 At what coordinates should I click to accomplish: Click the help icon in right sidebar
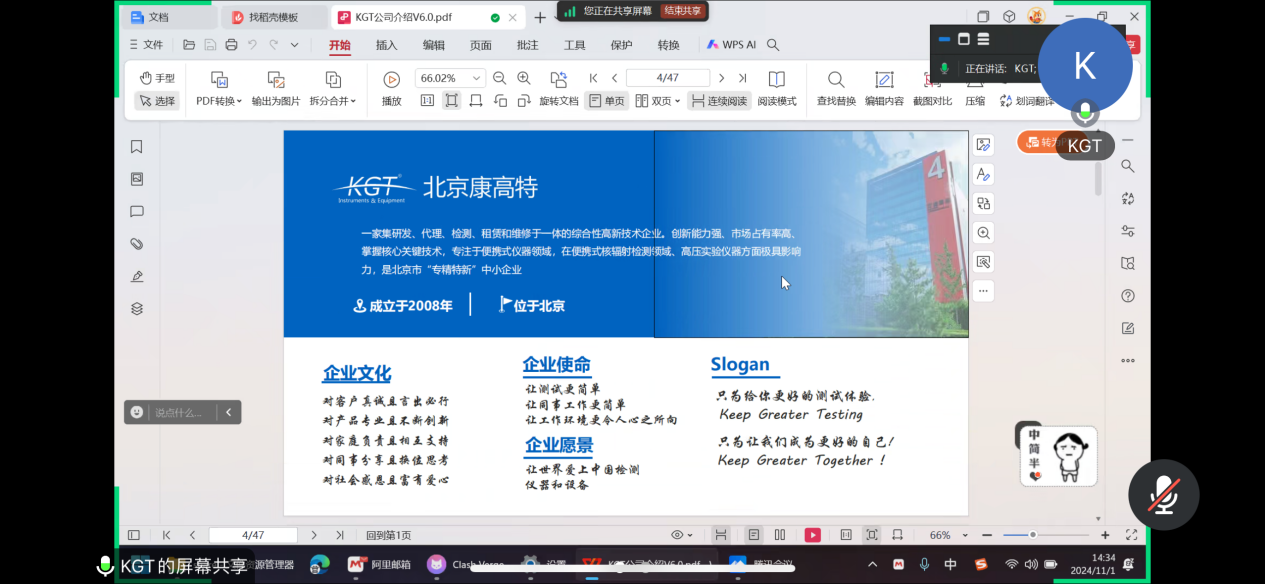click(1128, 296)
